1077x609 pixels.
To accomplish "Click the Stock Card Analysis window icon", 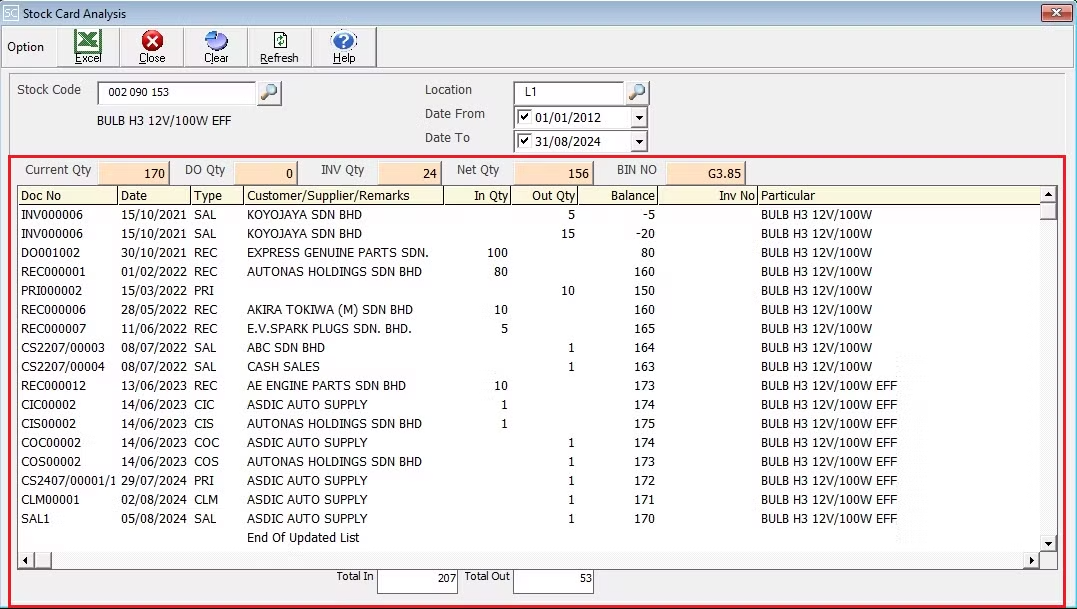I will [x=10, y=13].
